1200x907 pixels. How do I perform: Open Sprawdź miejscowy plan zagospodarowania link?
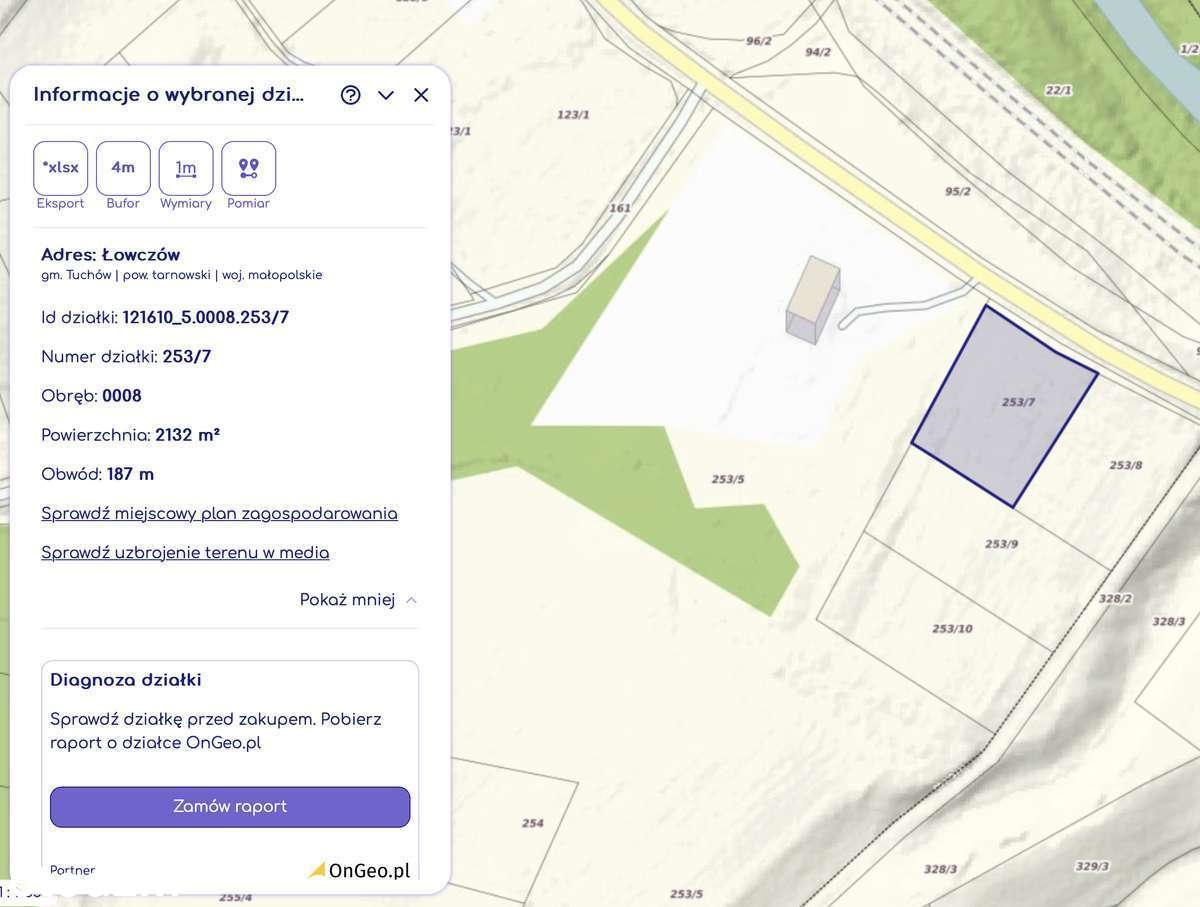pyautogui.click(x=219, y=514)
